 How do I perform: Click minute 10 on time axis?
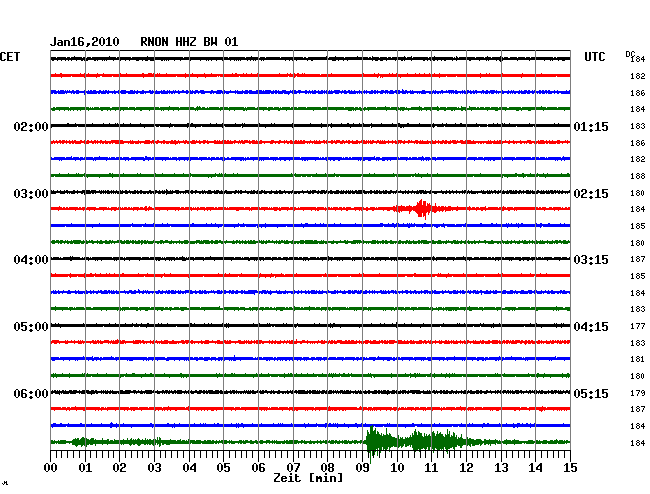click(397, 467)
